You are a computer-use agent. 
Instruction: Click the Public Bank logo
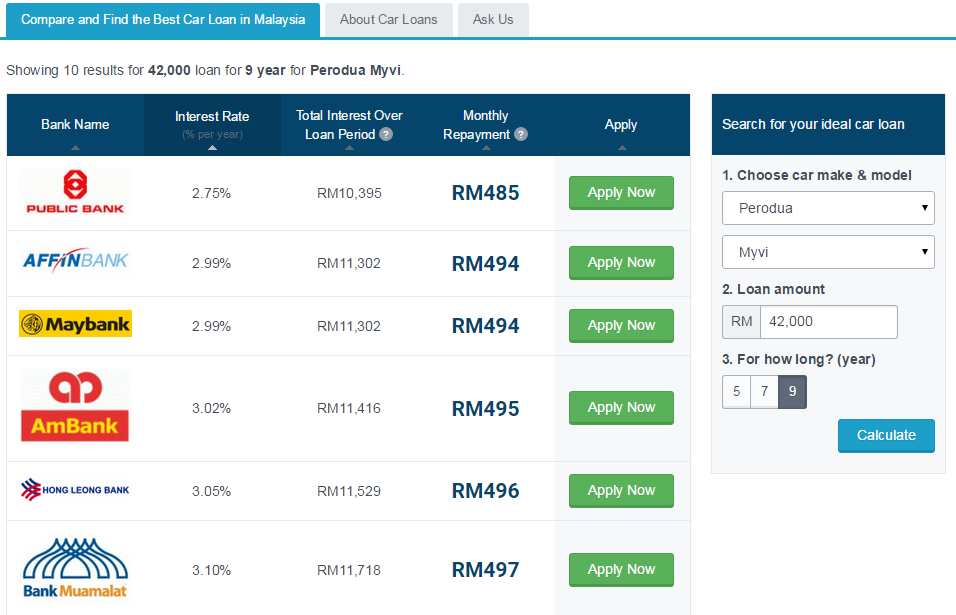pos(75,192)
